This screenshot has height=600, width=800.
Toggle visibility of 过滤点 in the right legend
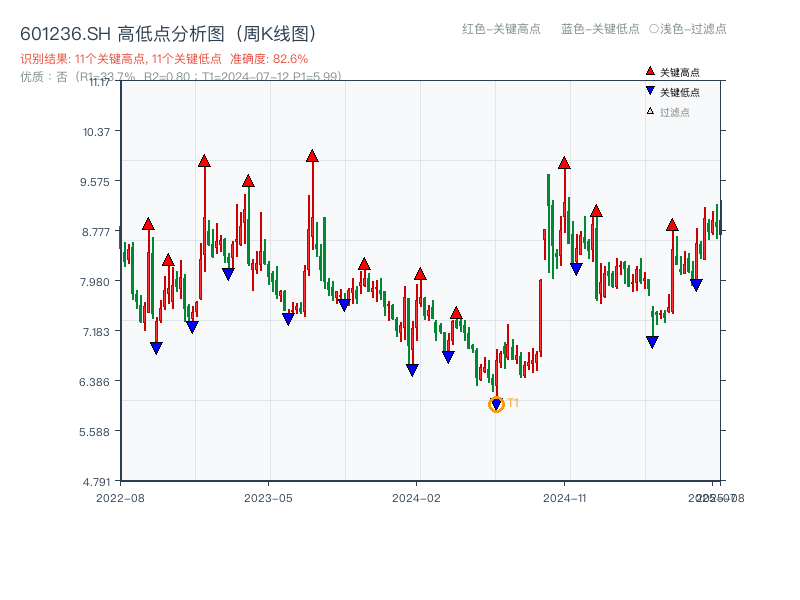(675, 112)
